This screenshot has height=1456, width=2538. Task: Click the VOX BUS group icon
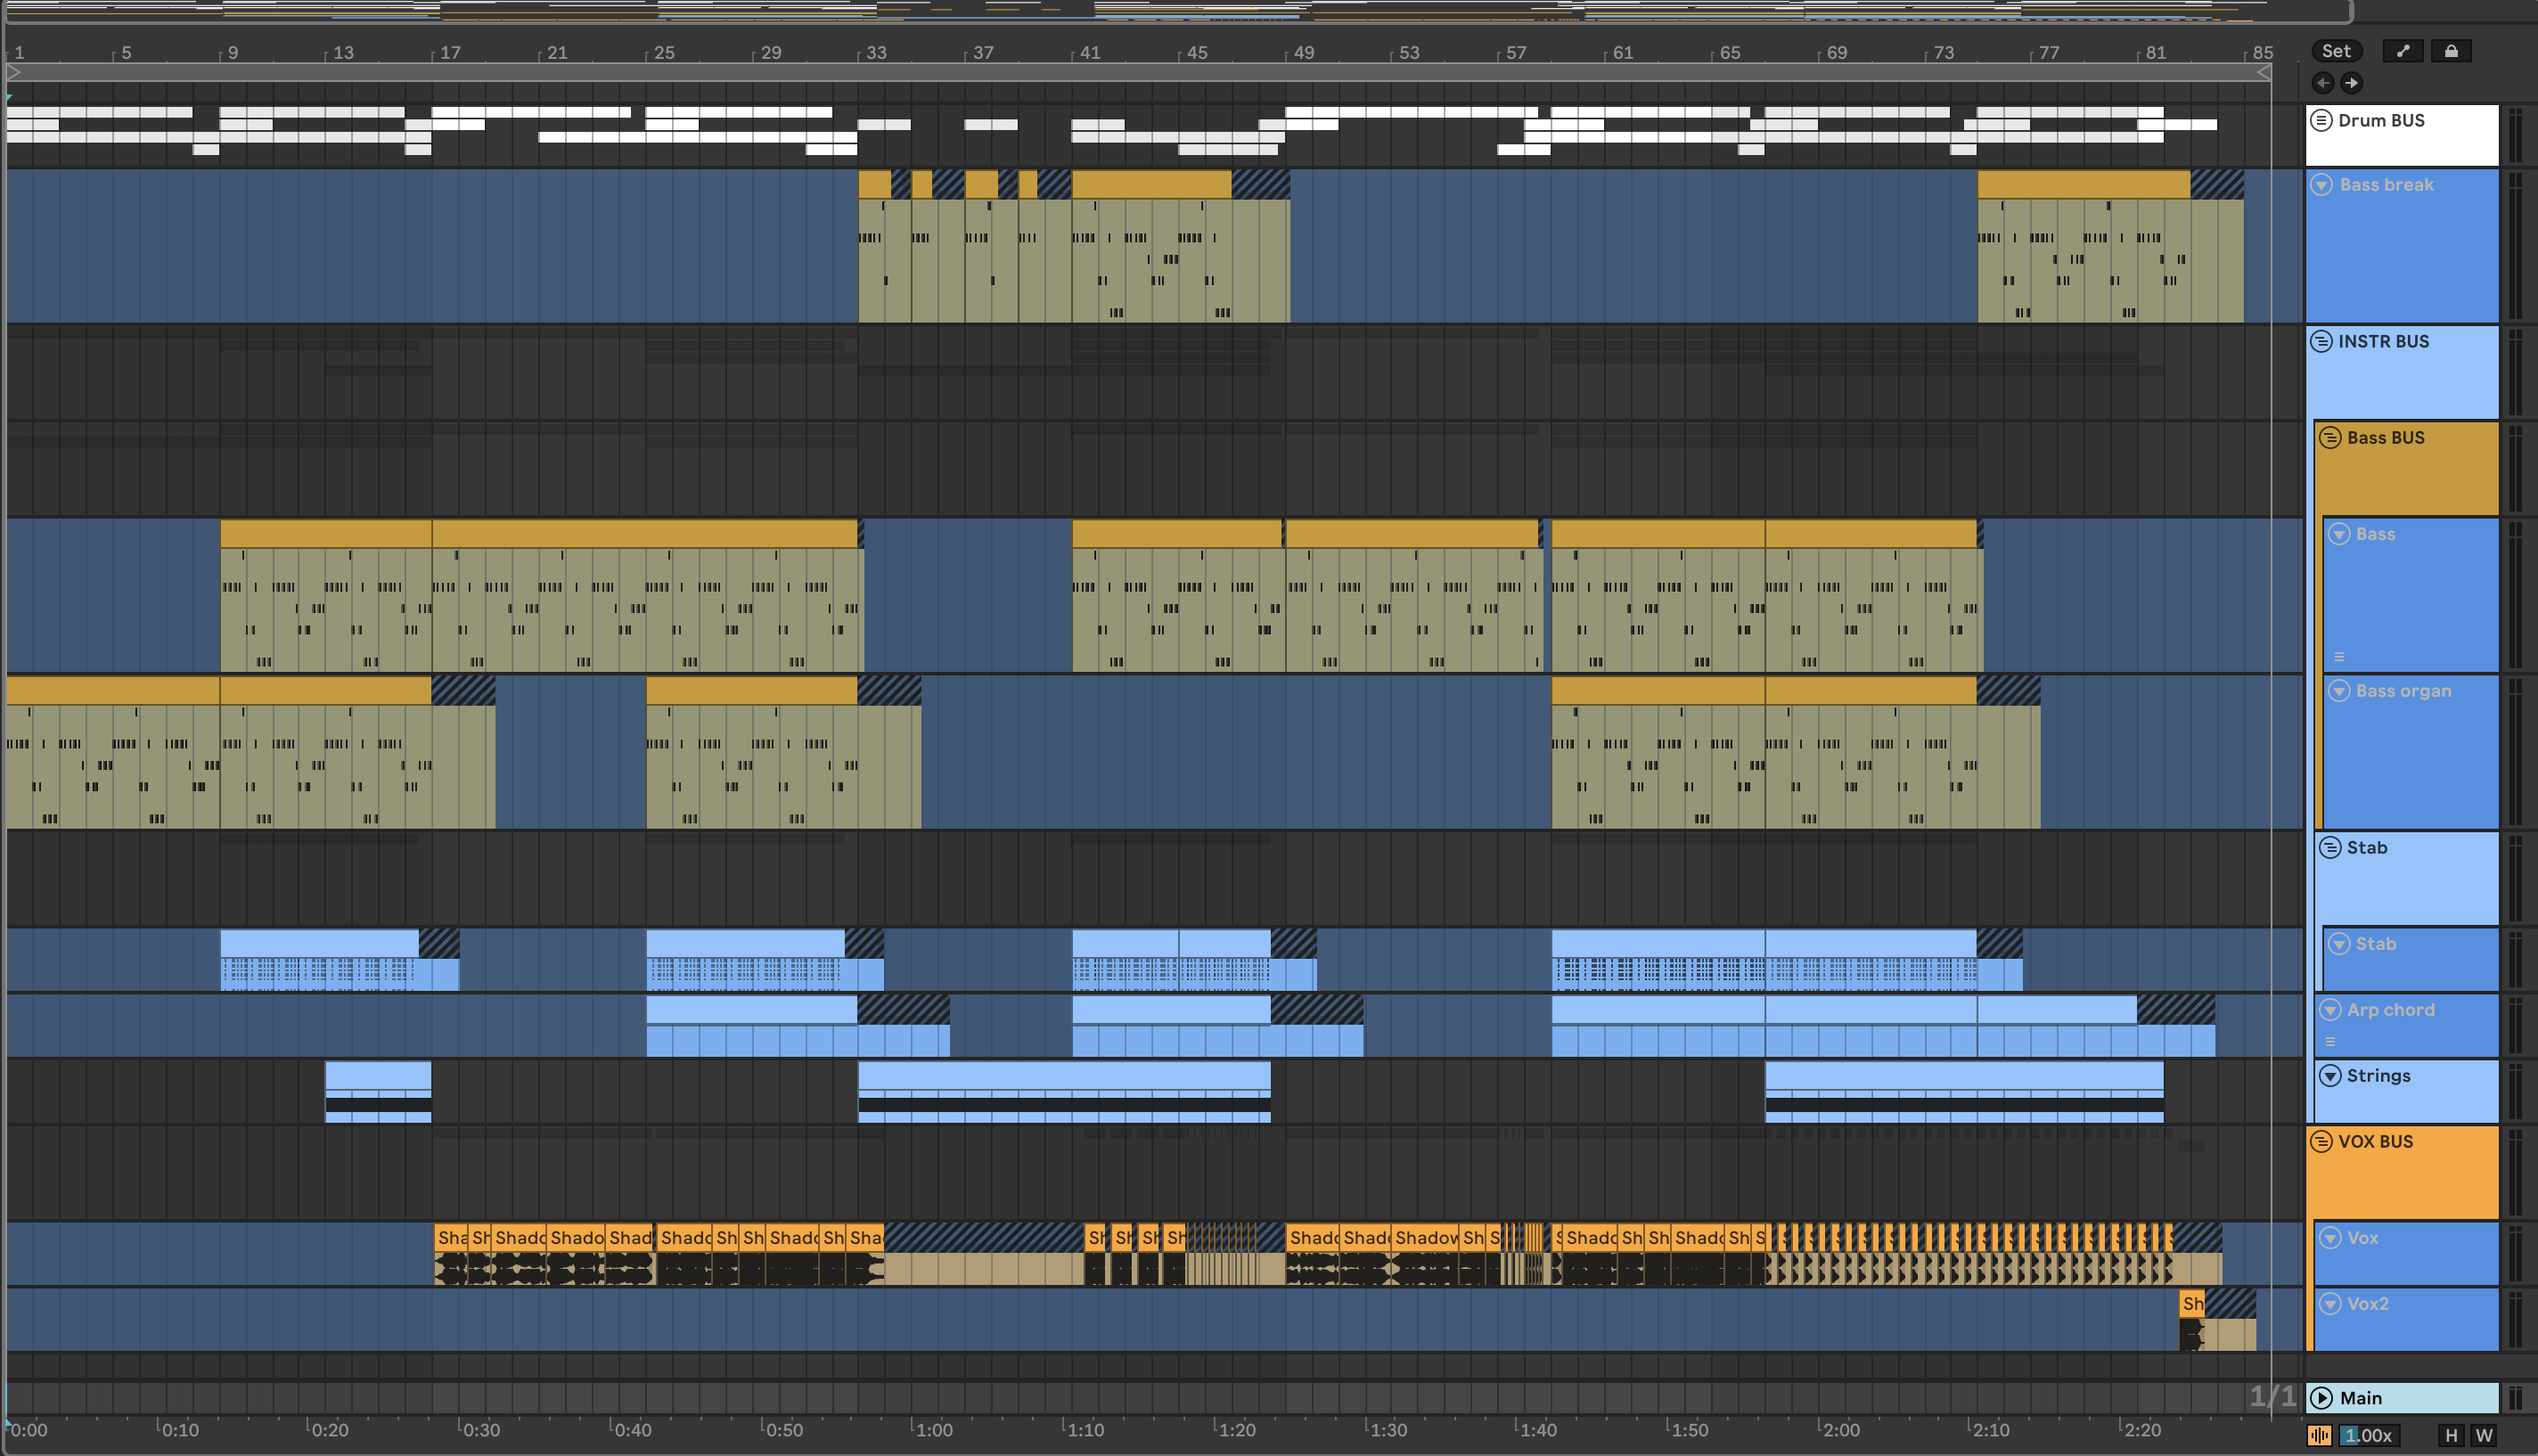click(x=2321, y=1141)
